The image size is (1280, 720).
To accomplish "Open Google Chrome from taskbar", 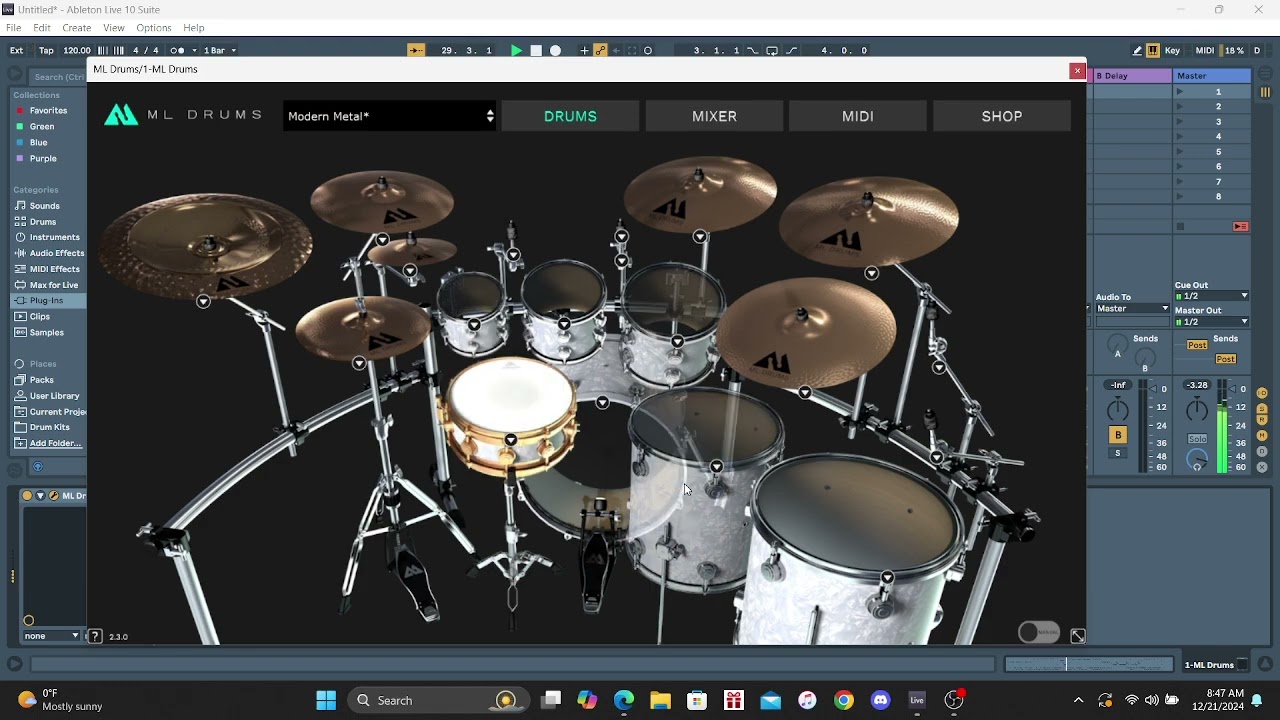I will coord(844,700).
